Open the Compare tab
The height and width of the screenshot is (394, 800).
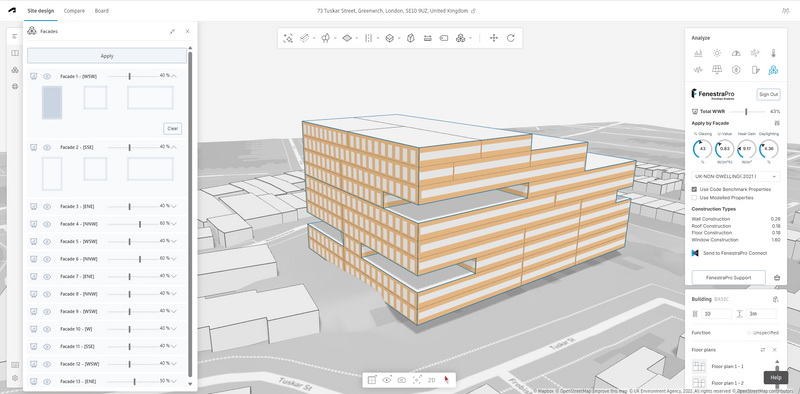pyautogui.click(x=74, y=11)
